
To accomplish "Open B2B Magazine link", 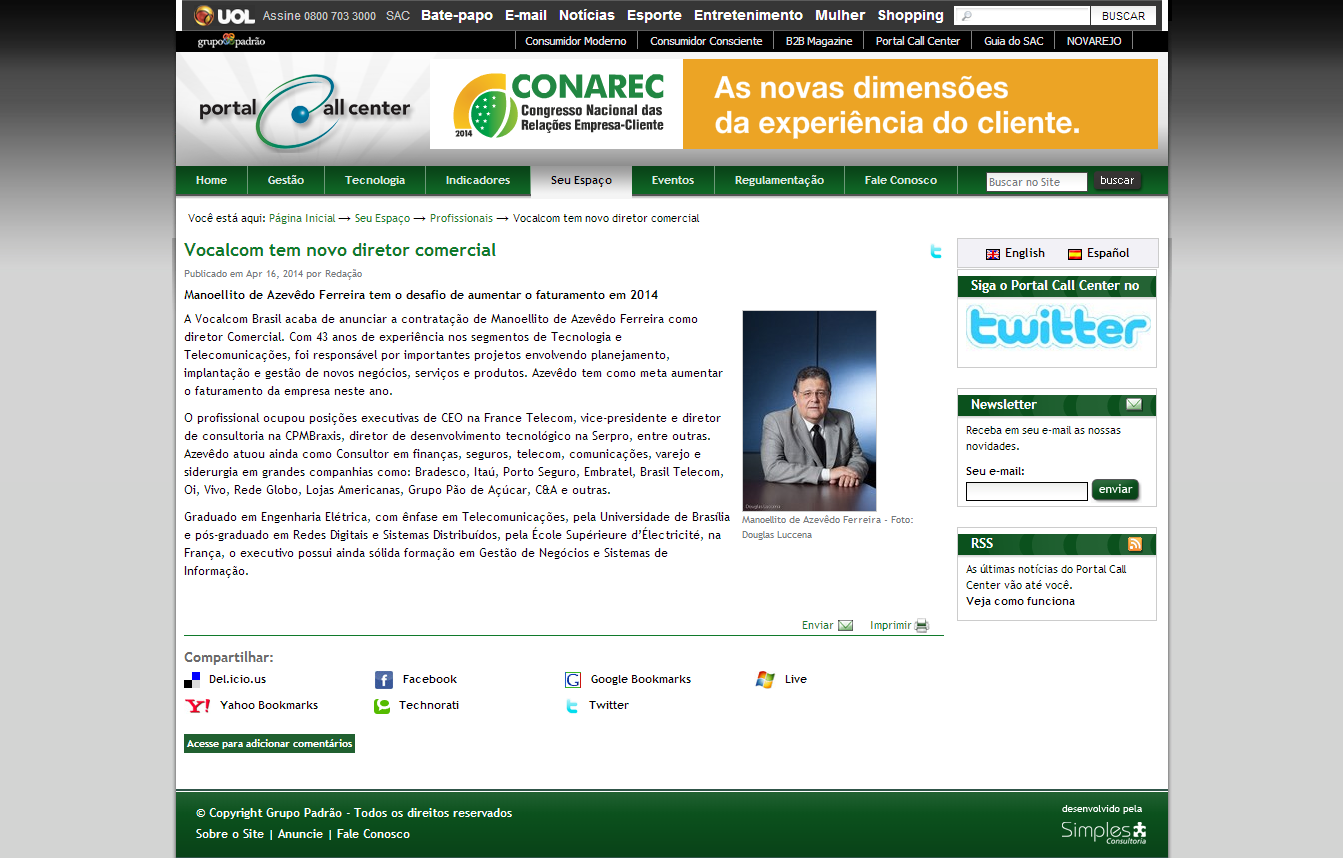I will [x=819, y=41].
